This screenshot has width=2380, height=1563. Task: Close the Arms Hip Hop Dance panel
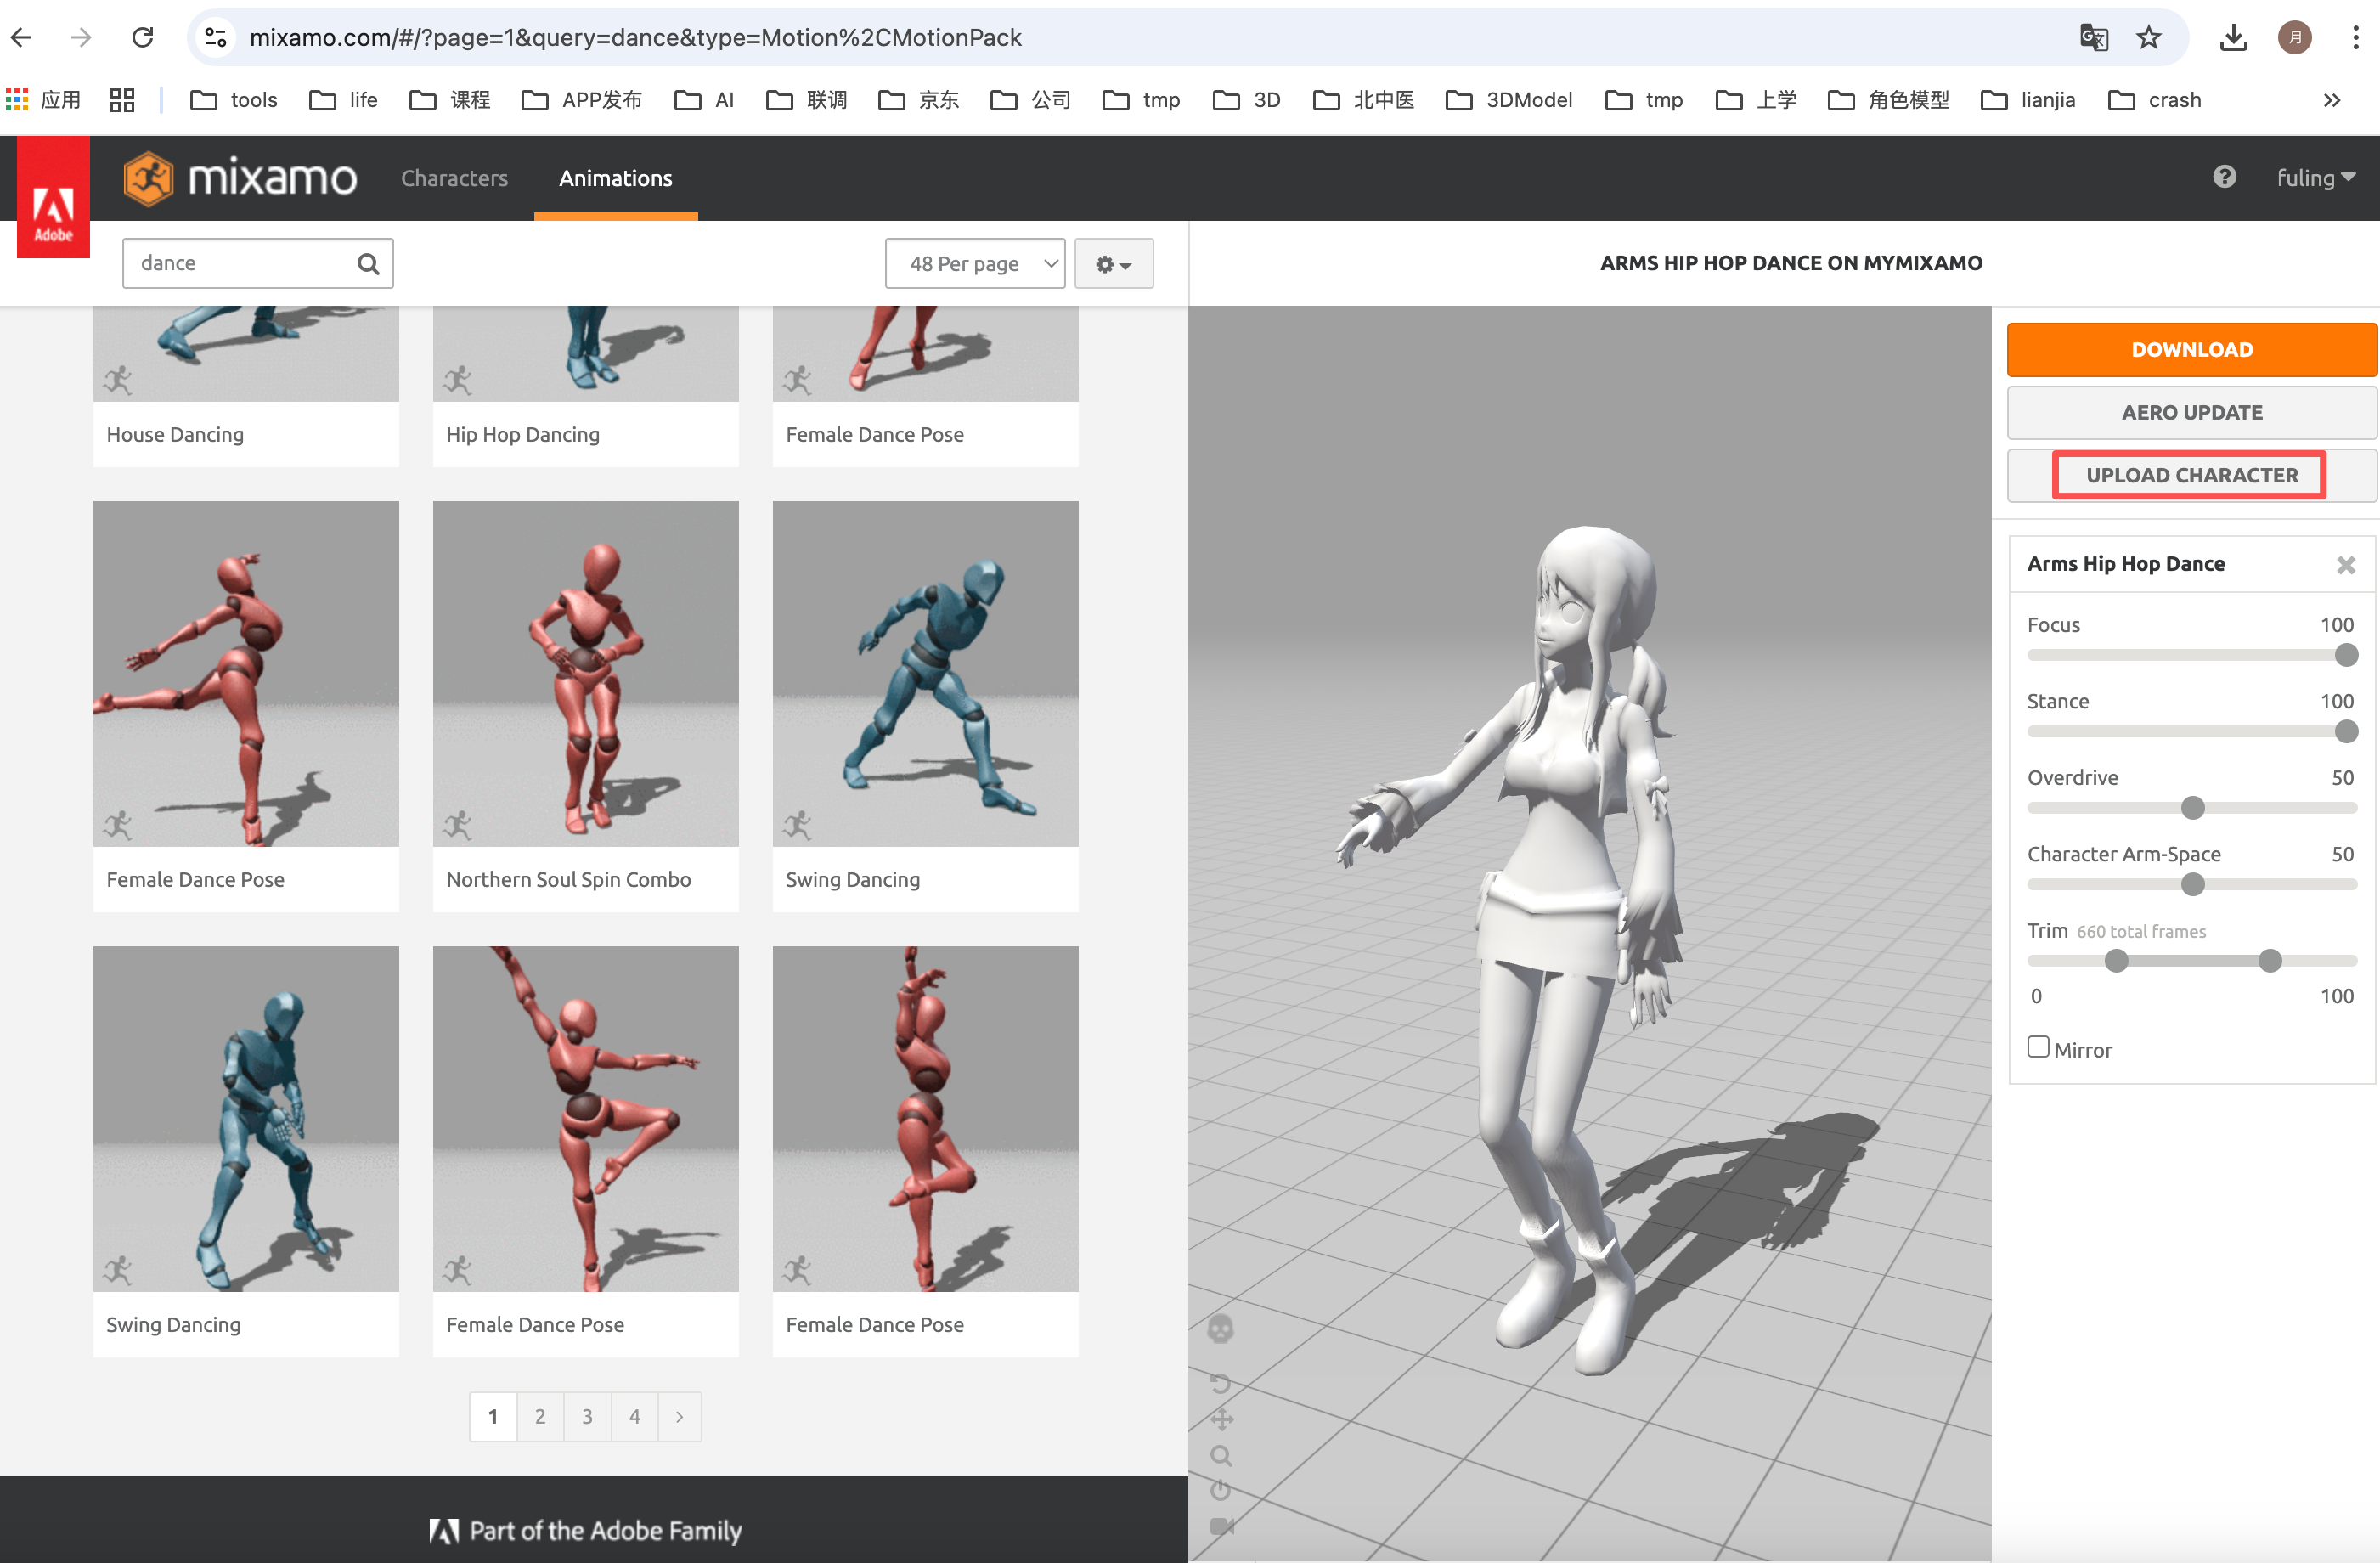2346,565
